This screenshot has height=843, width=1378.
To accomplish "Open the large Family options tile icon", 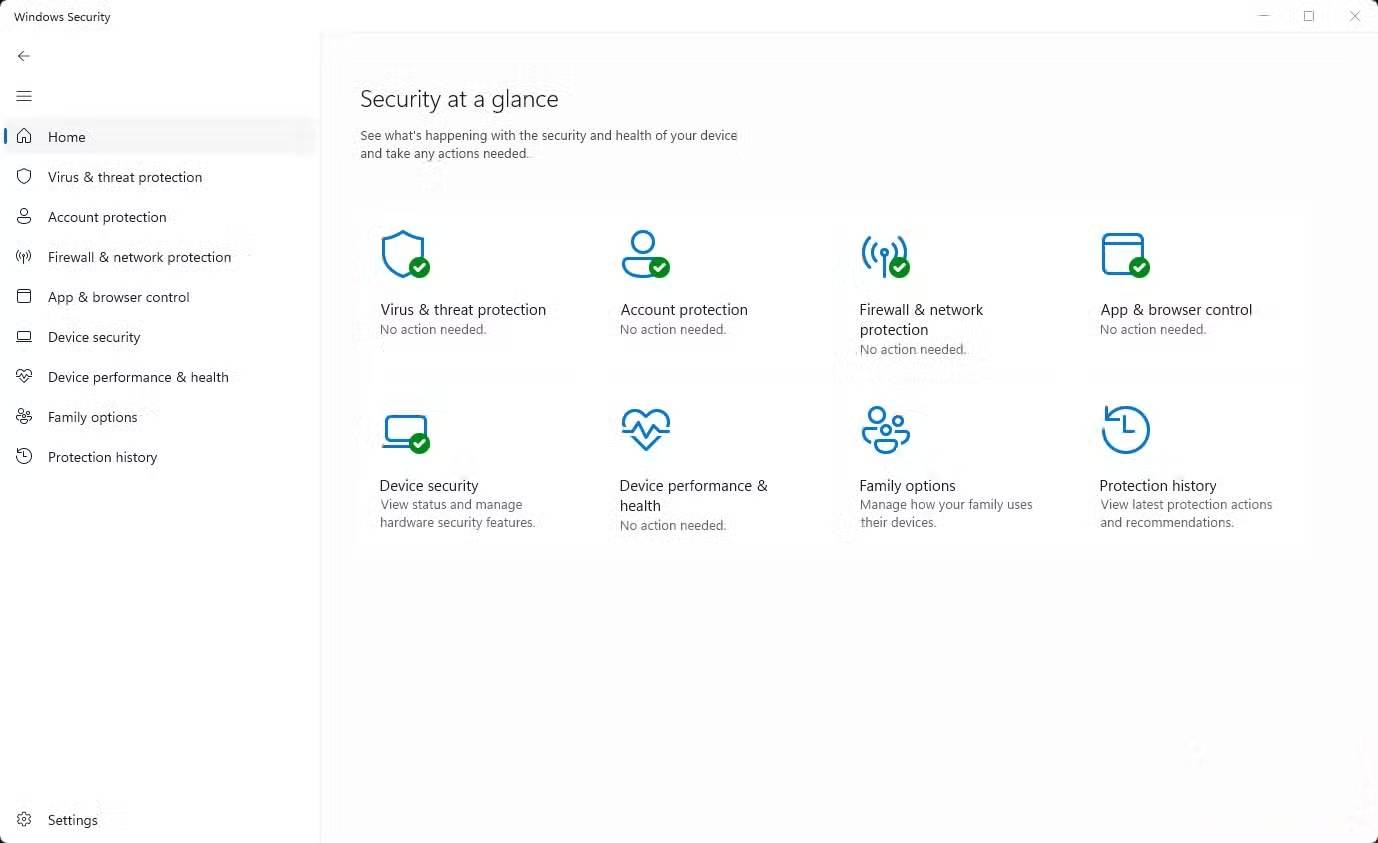I will tap(885, 430).
